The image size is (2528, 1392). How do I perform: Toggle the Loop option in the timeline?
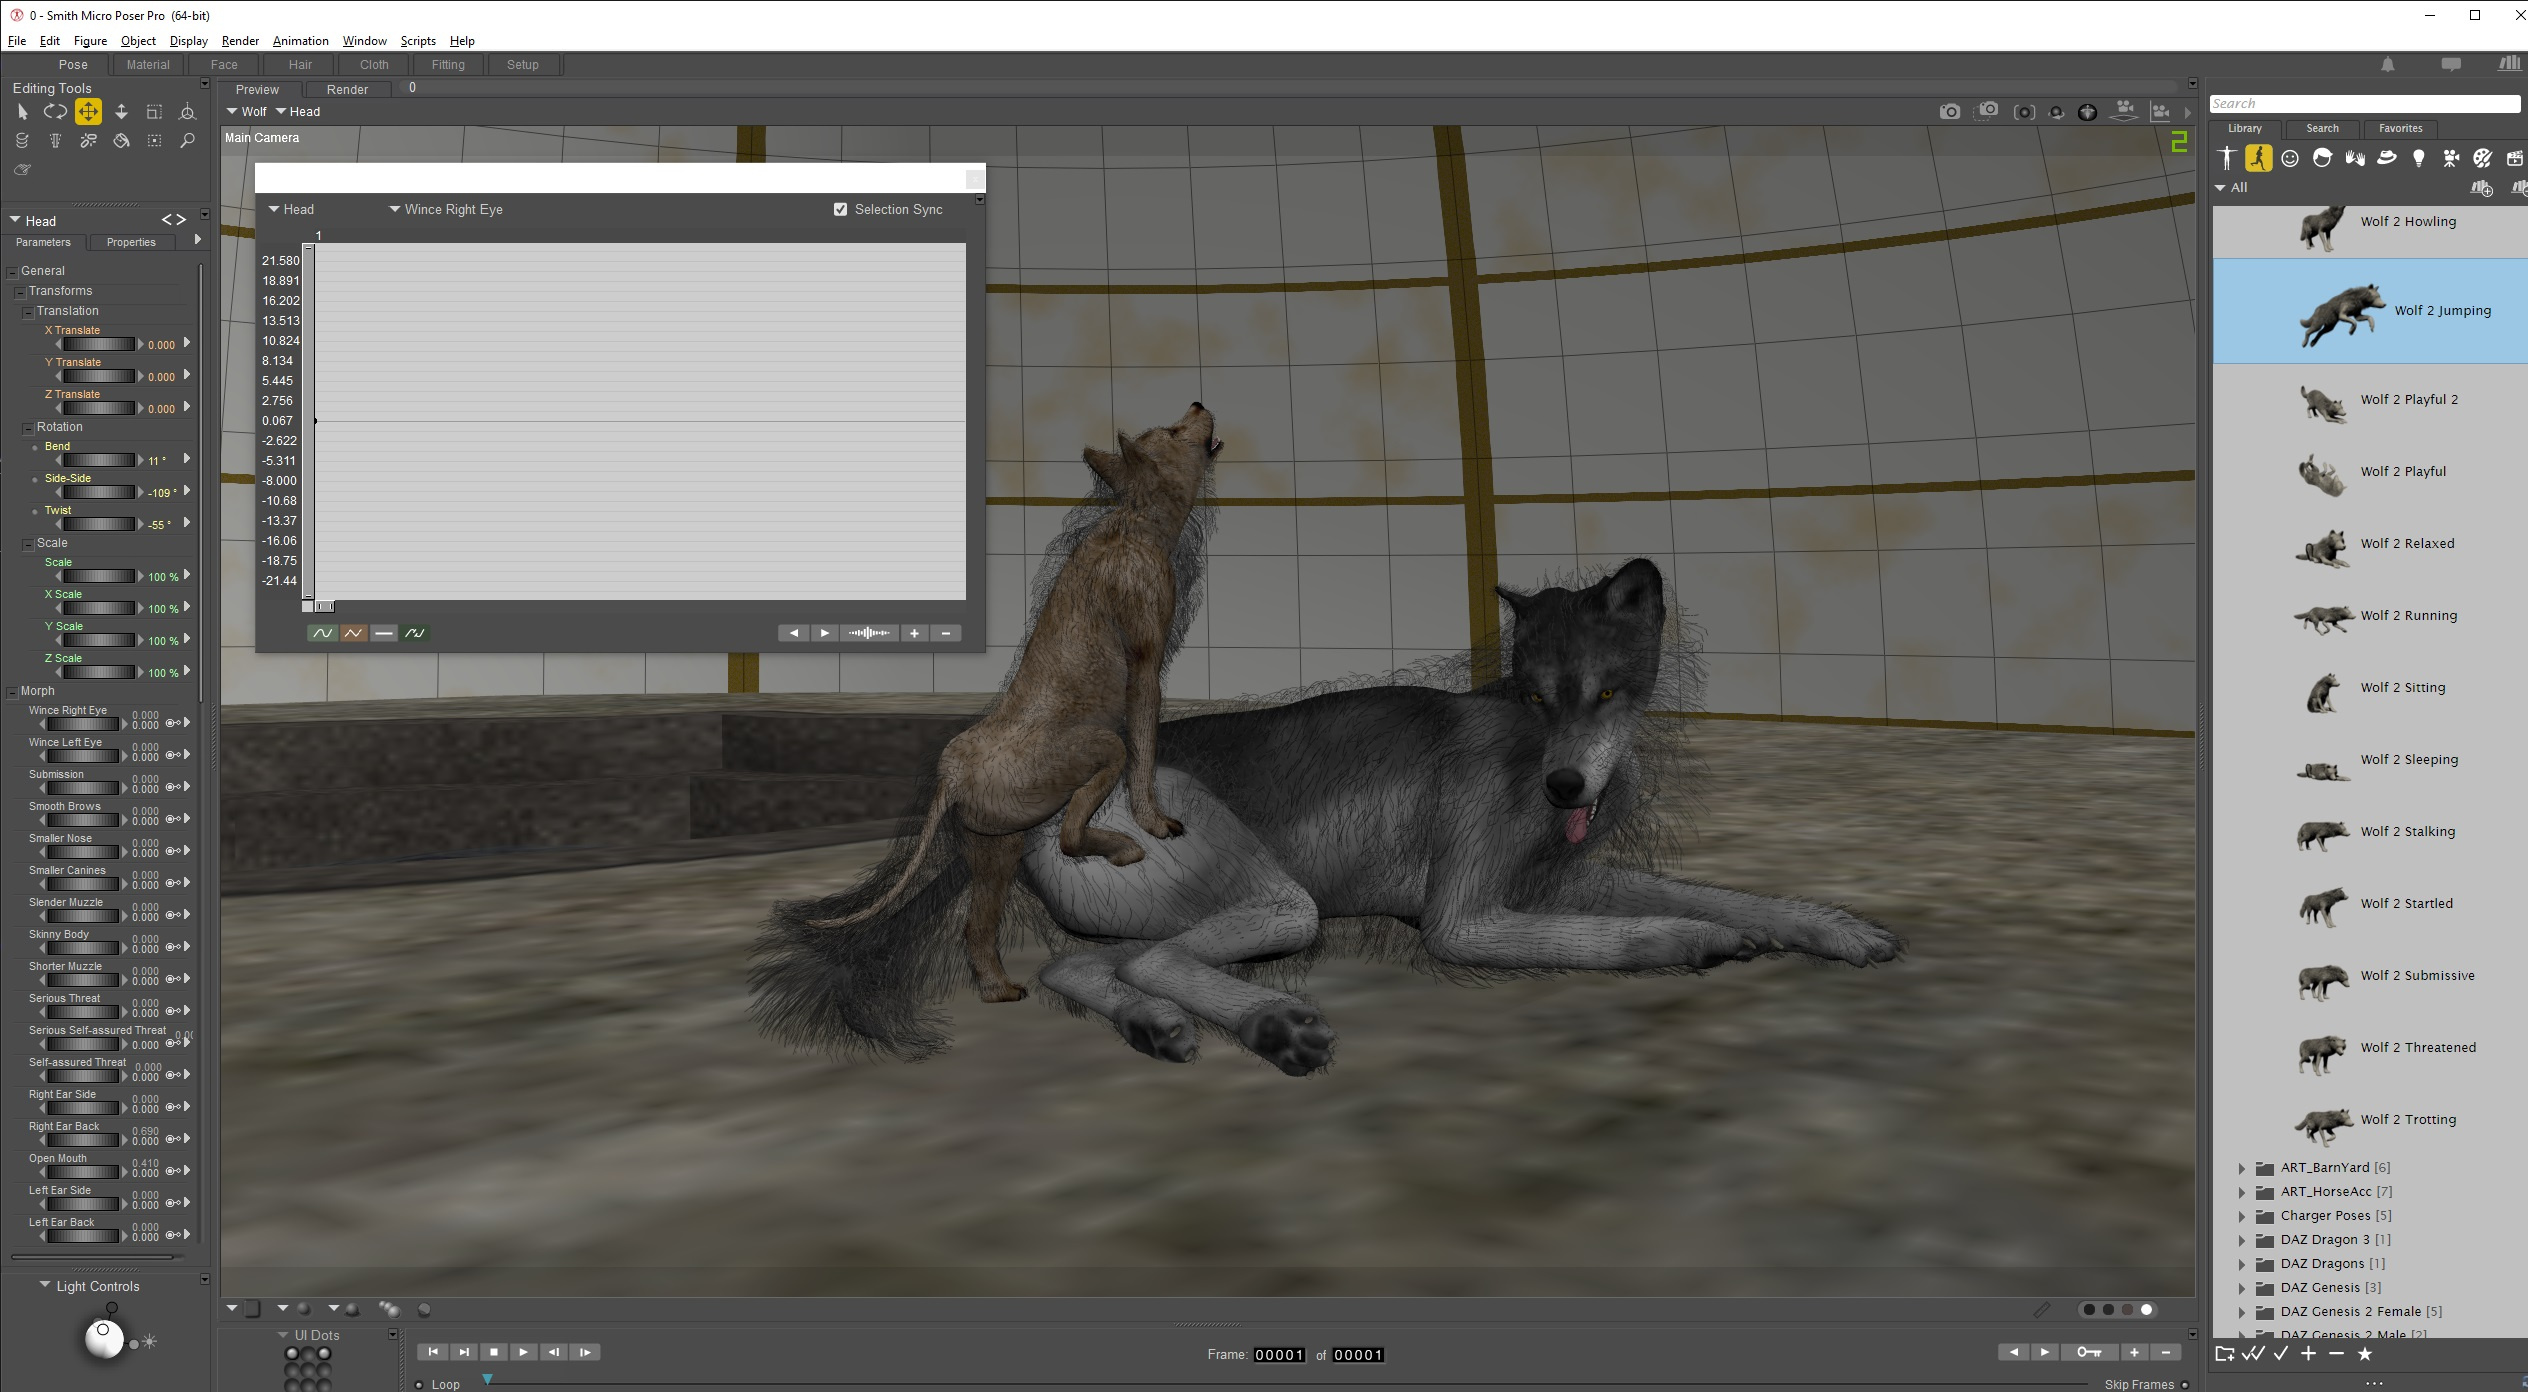[x=420, y=1384]
